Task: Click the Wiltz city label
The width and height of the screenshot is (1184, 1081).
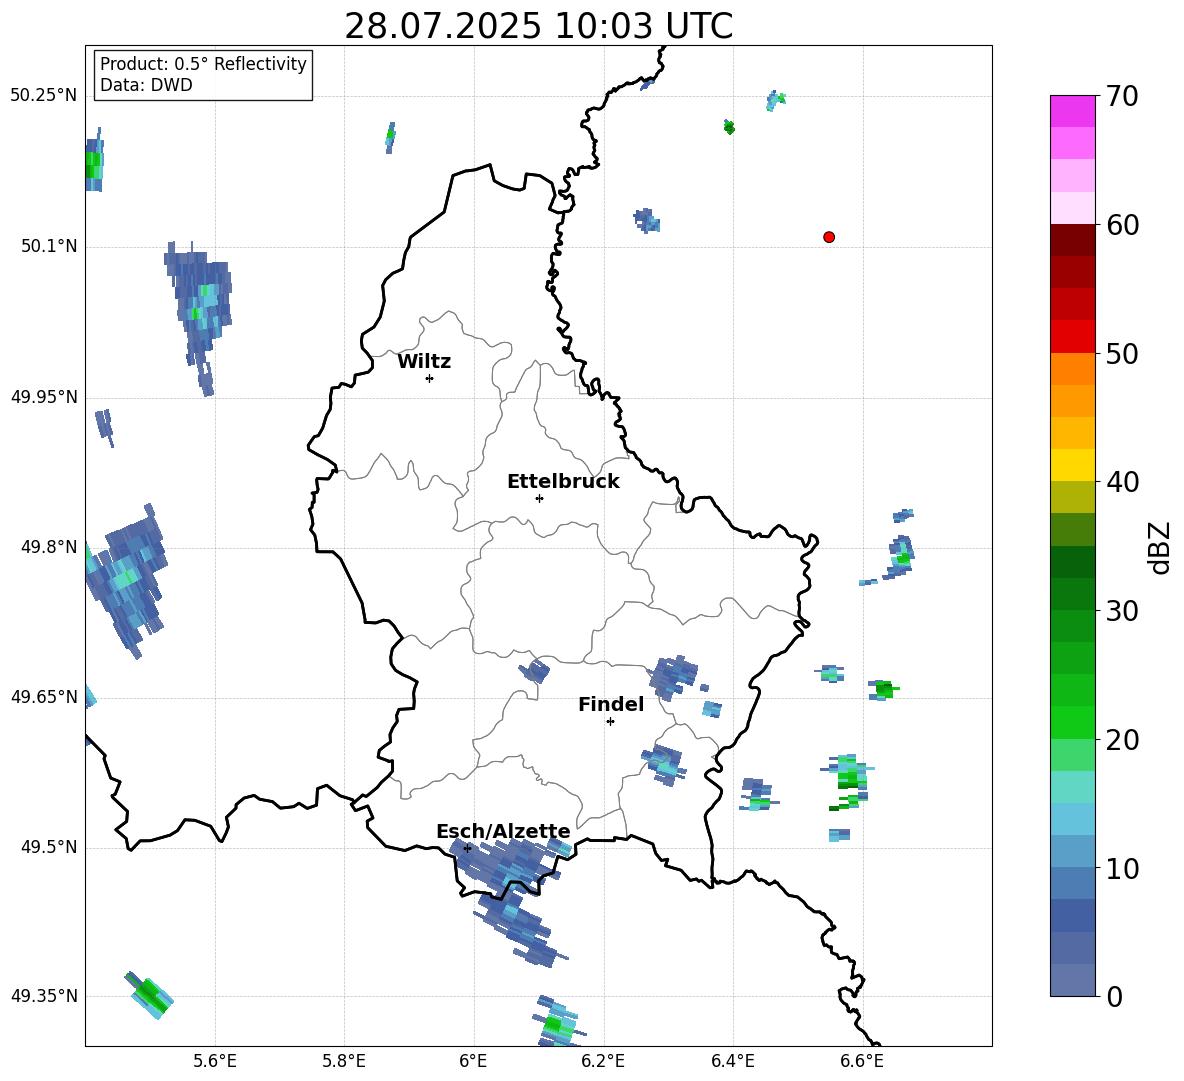Action: [x=424, y=362]
